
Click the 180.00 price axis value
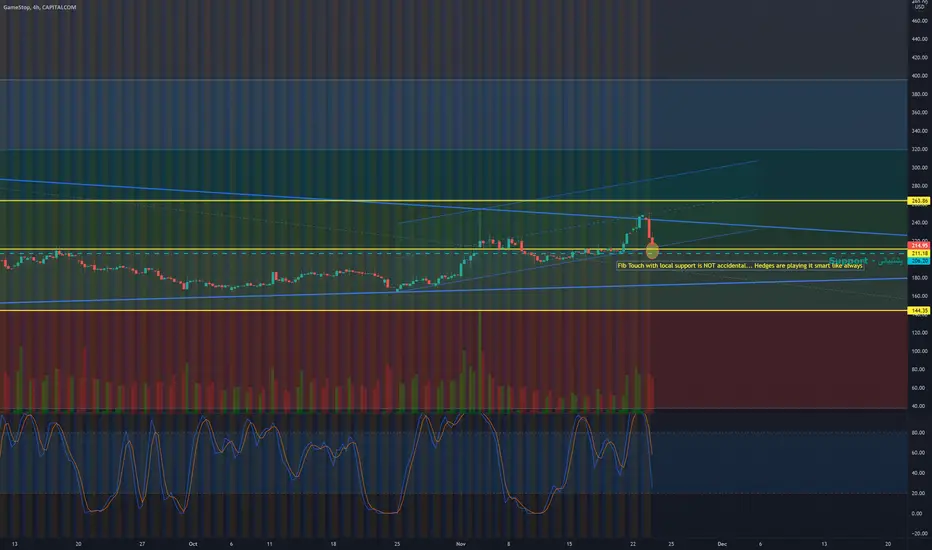click(919, 278)
